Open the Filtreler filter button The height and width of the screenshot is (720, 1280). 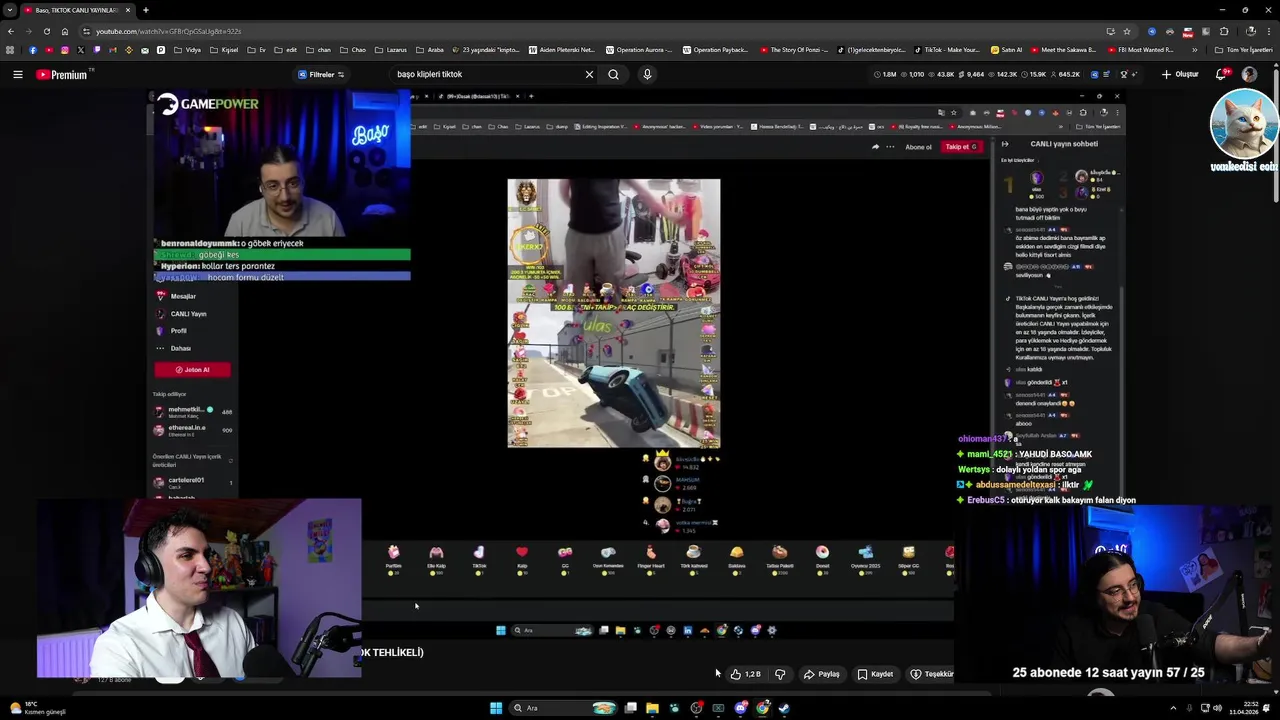[x=321, y=74]
